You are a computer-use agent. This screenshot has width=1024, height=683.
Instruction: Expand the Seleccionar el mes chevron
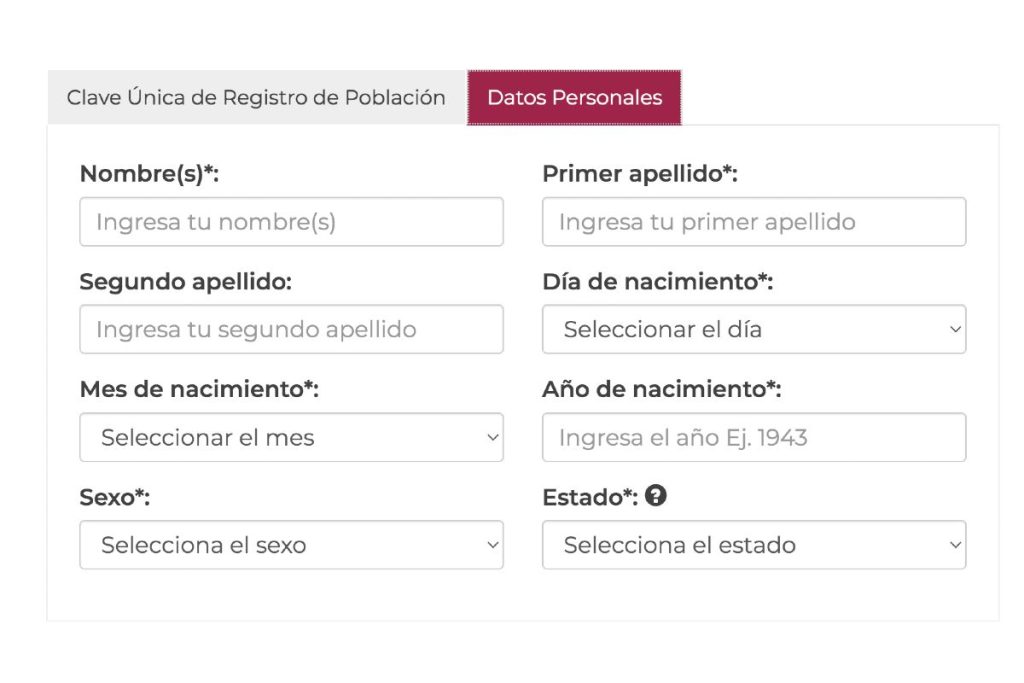(491, 437)
